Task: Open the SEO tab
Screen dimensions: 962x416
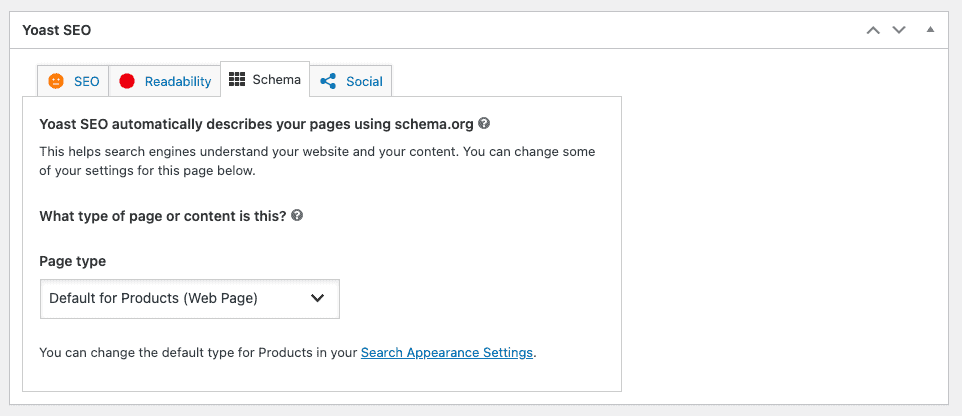Action: [x=73, y=81]
